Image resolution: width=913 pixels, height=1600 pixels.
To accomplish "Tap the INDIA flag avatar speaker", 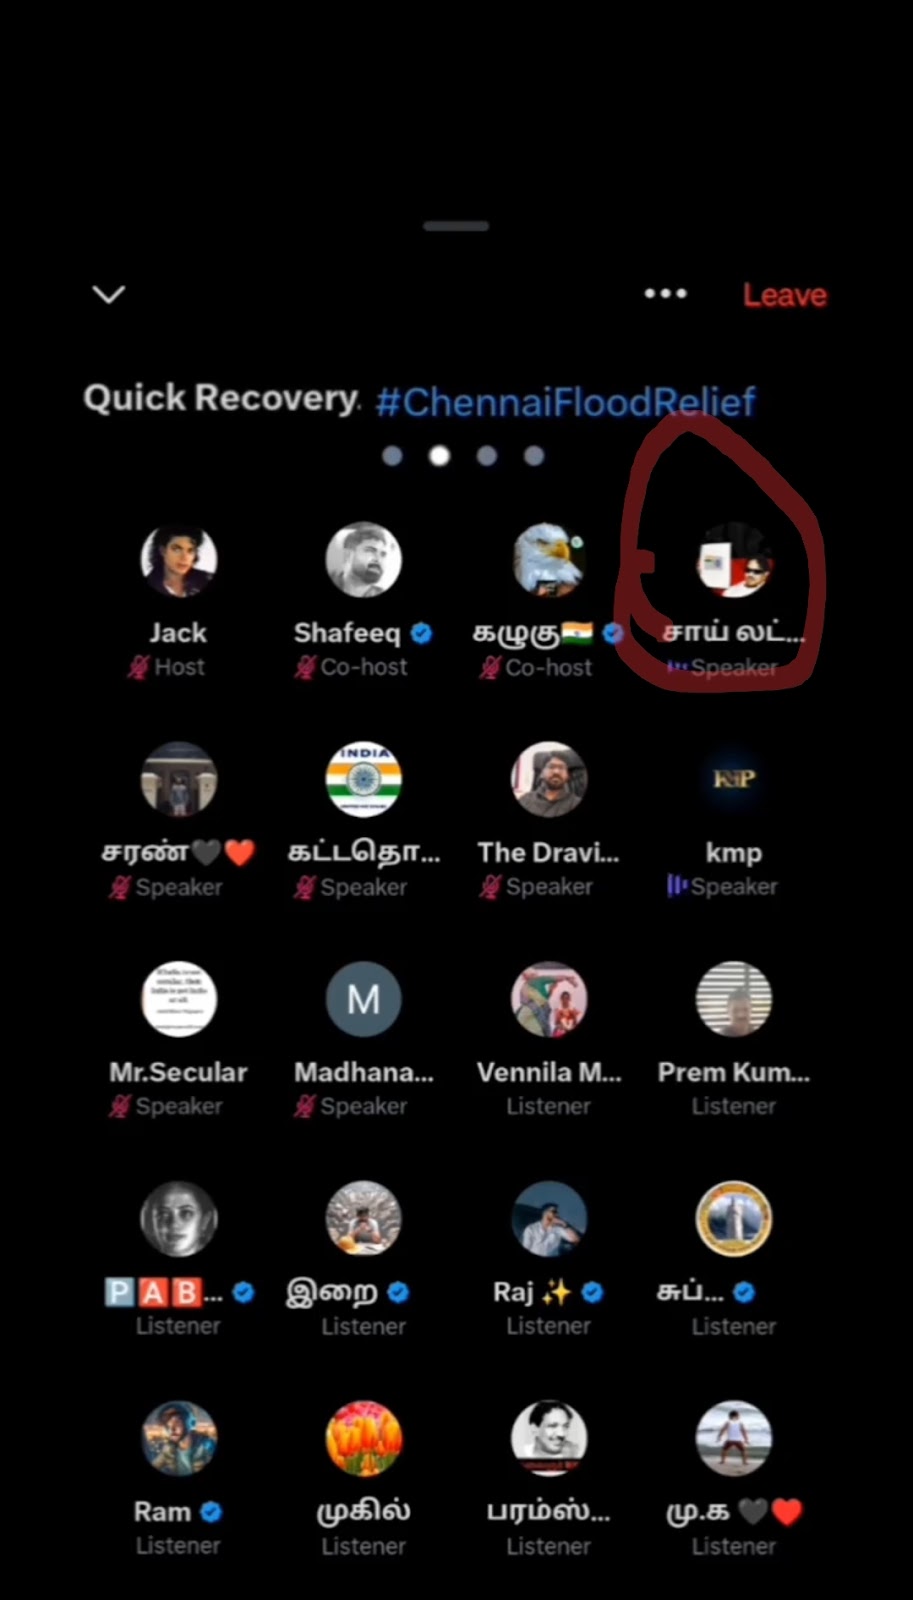I will click(363, 779).
